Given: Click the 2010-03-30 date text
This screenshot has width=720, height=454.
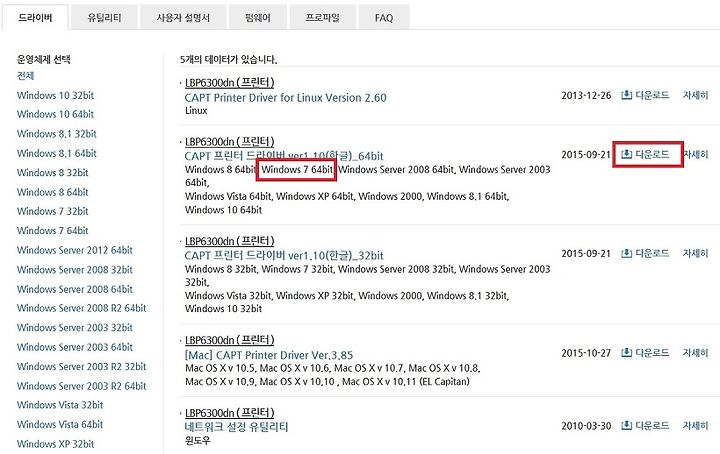Looking at the screenshot, I should point(586,426).
